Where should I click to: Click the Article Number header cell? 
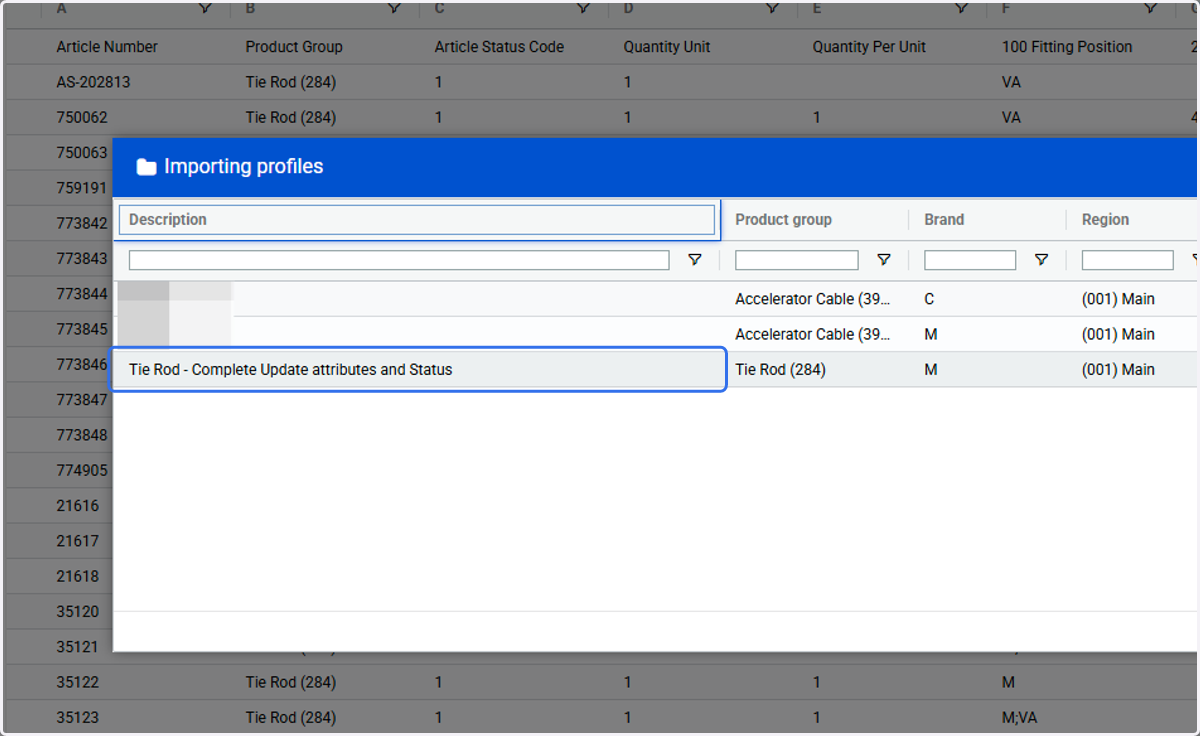[x=107, y=47]
